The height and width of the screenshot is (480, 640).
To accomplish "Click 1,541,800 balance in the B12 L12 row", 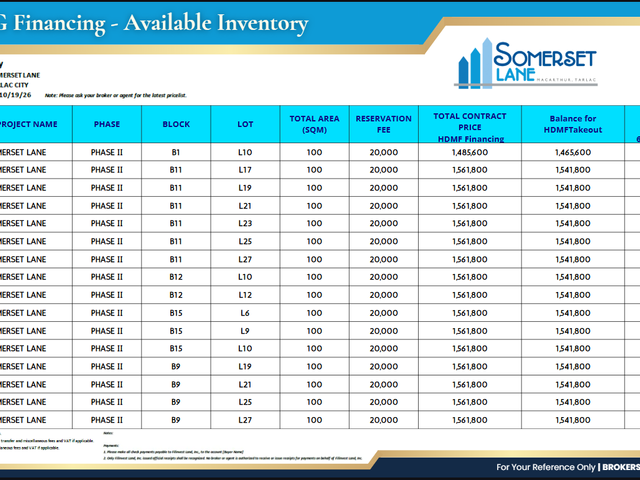I will 573,295.
